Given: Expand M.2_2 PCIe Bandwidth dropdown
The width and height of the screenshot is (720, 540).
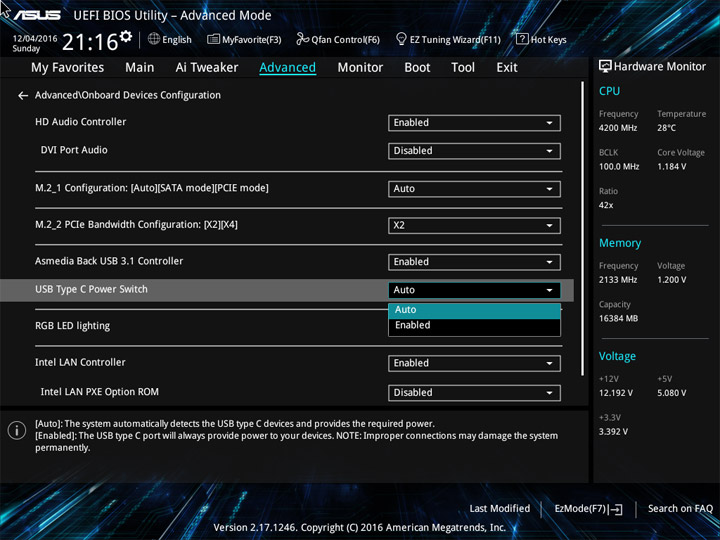Looking at the screenshot, I should coord(474,226).
